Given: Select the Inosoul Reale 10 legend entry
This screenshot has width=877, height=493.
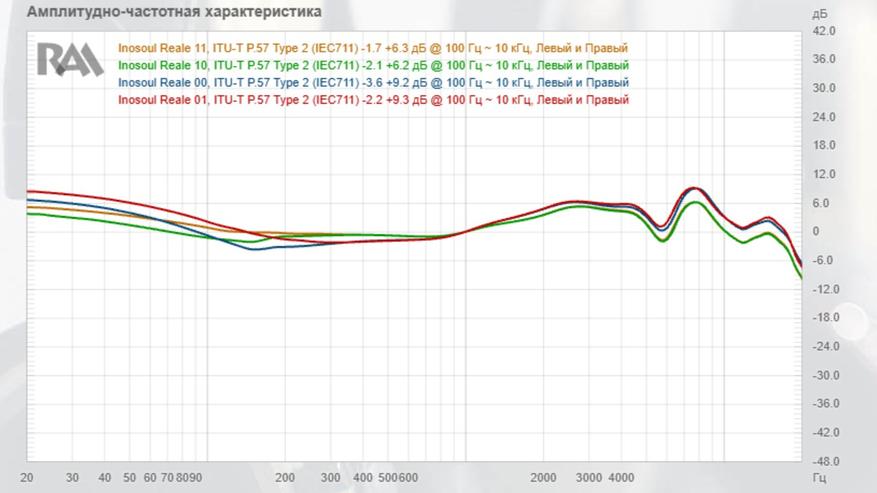Looking at the screenshot, I should pos(374,65).
